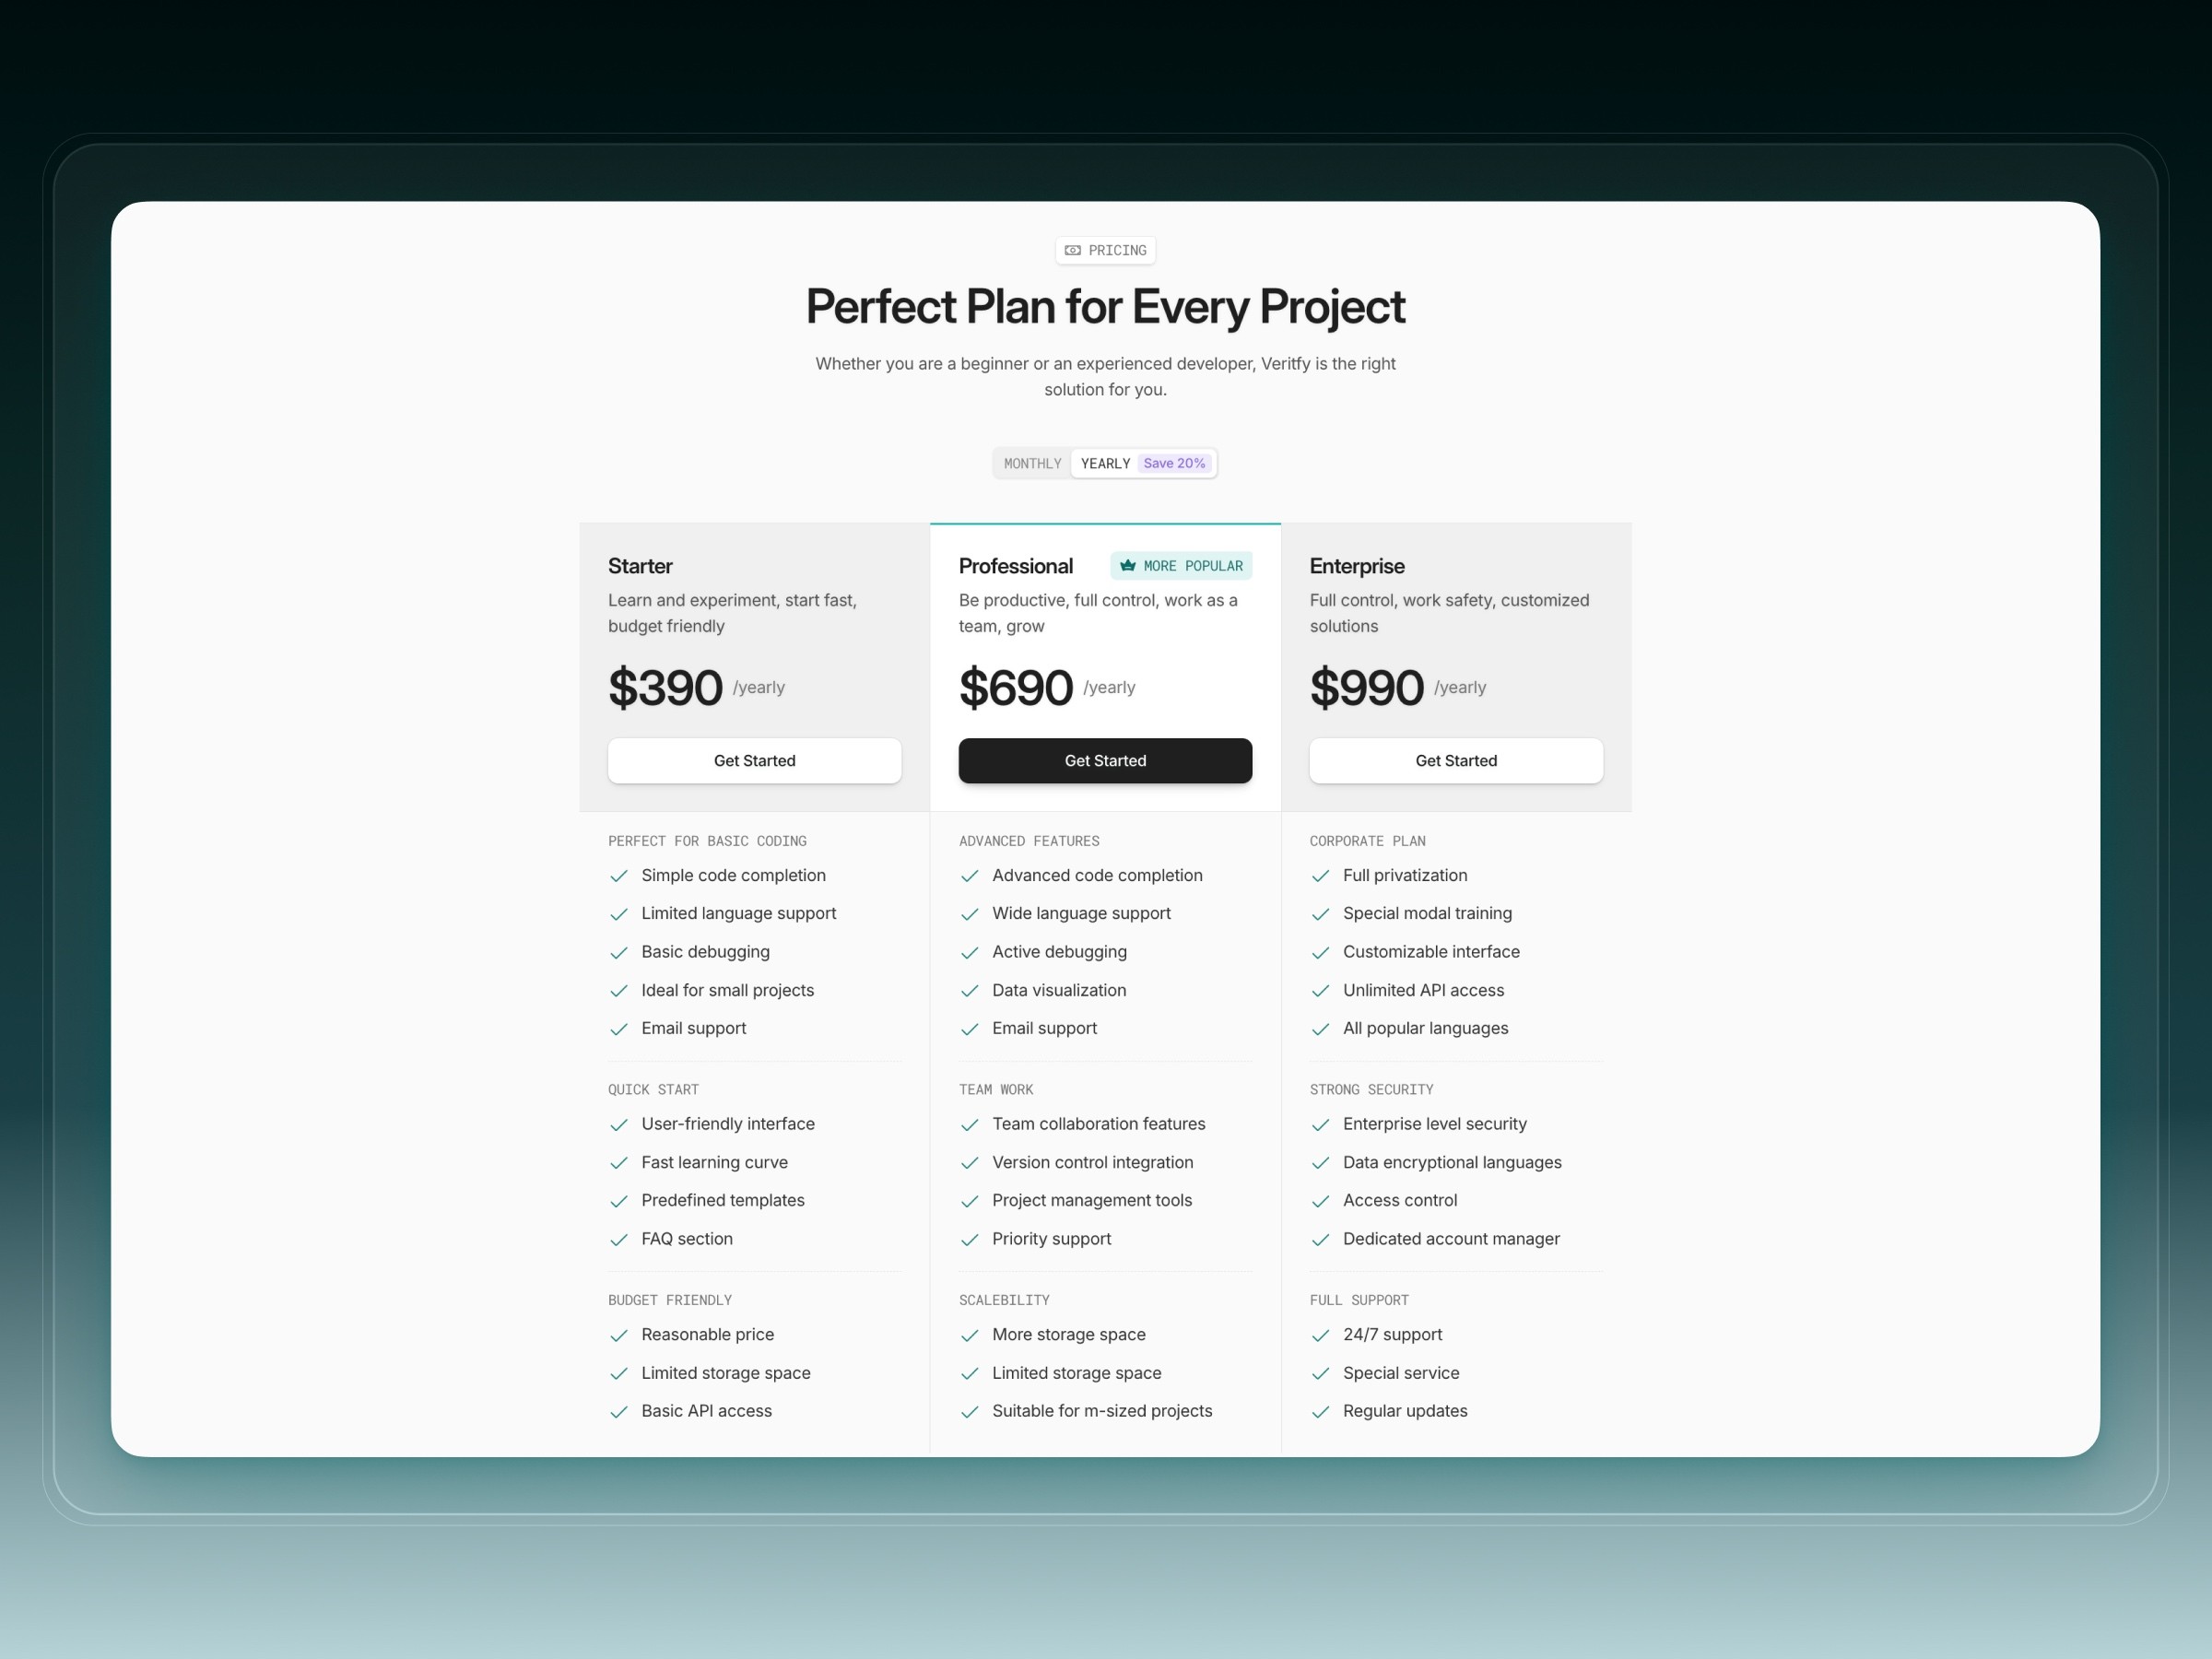Viewport: 2212px width, 1659px height.
Task: Click the checkmark icon next to 24/7 support
Action: [x=1320, y=1335]
